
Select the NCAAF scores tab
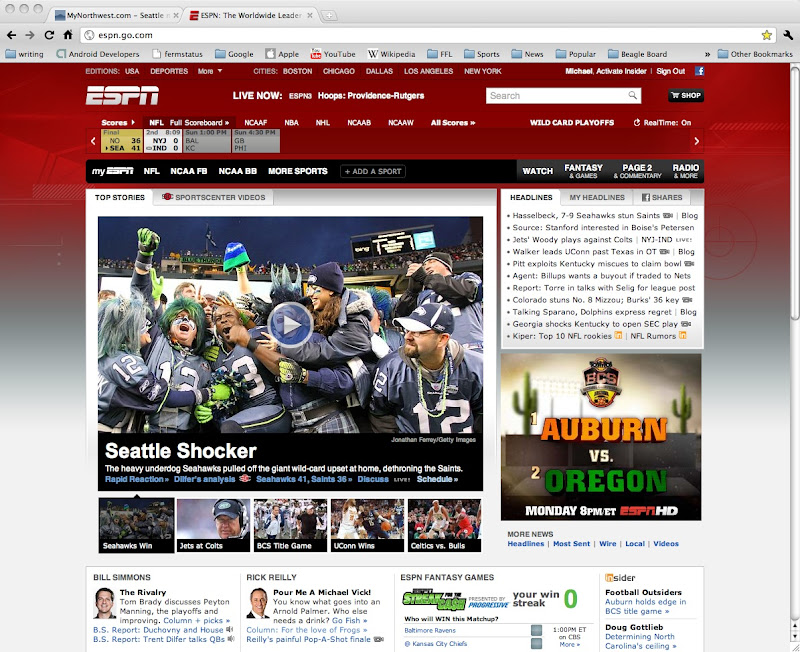point(256,122)
